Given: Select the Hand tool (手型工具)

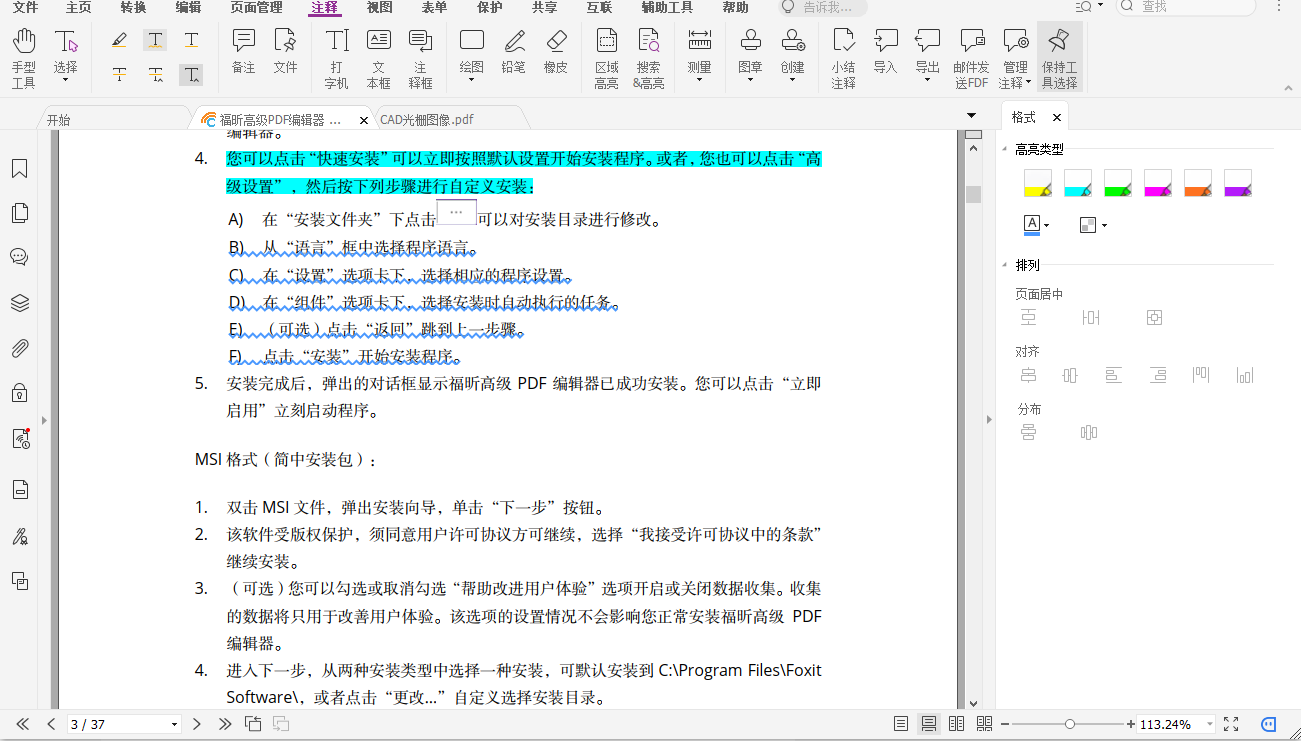Looking at the screenshot, I should point(24,58).
